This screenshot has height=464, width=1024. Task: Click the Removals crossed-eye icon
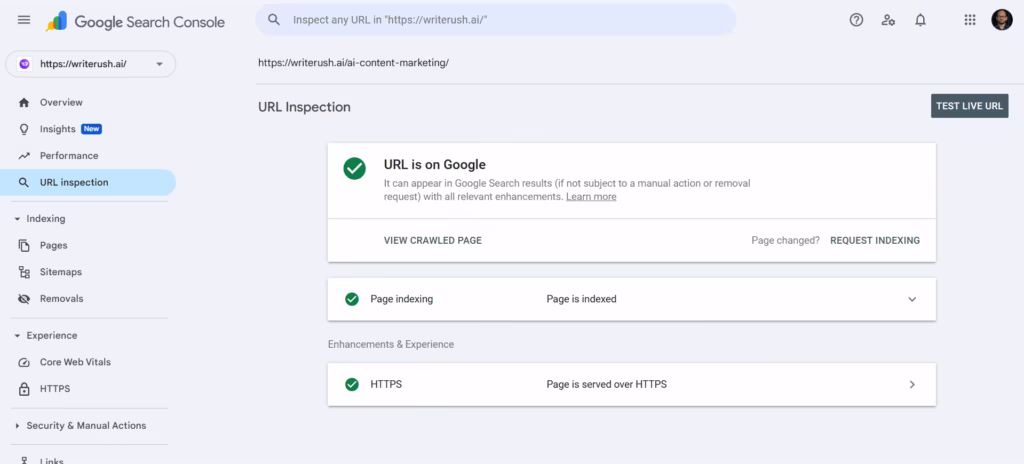click(x=24, y=299)
